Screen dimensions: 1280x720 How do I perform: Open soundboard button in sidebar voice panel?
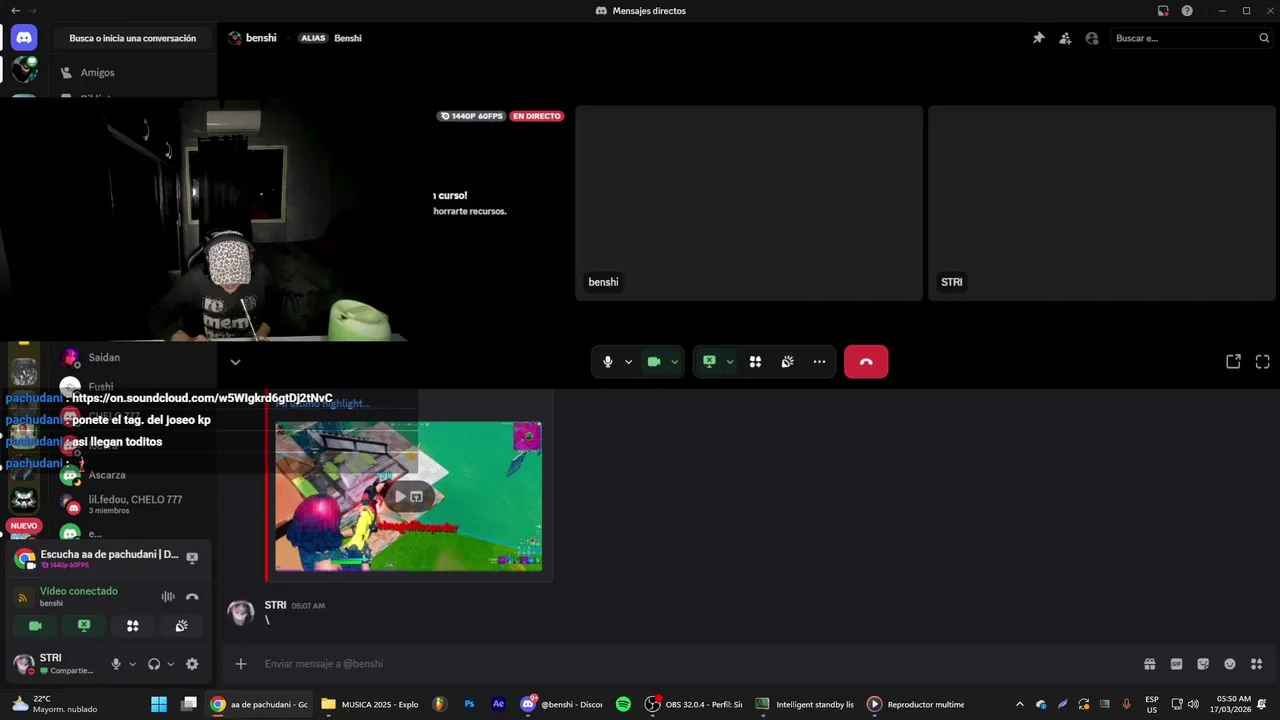coord(181,626)
